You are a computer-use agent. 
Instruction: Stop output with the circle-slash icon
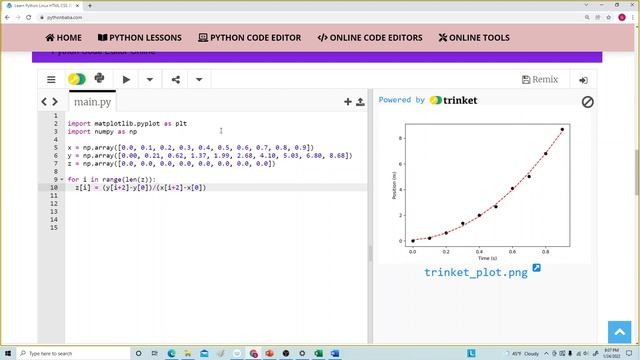(587, 102)
